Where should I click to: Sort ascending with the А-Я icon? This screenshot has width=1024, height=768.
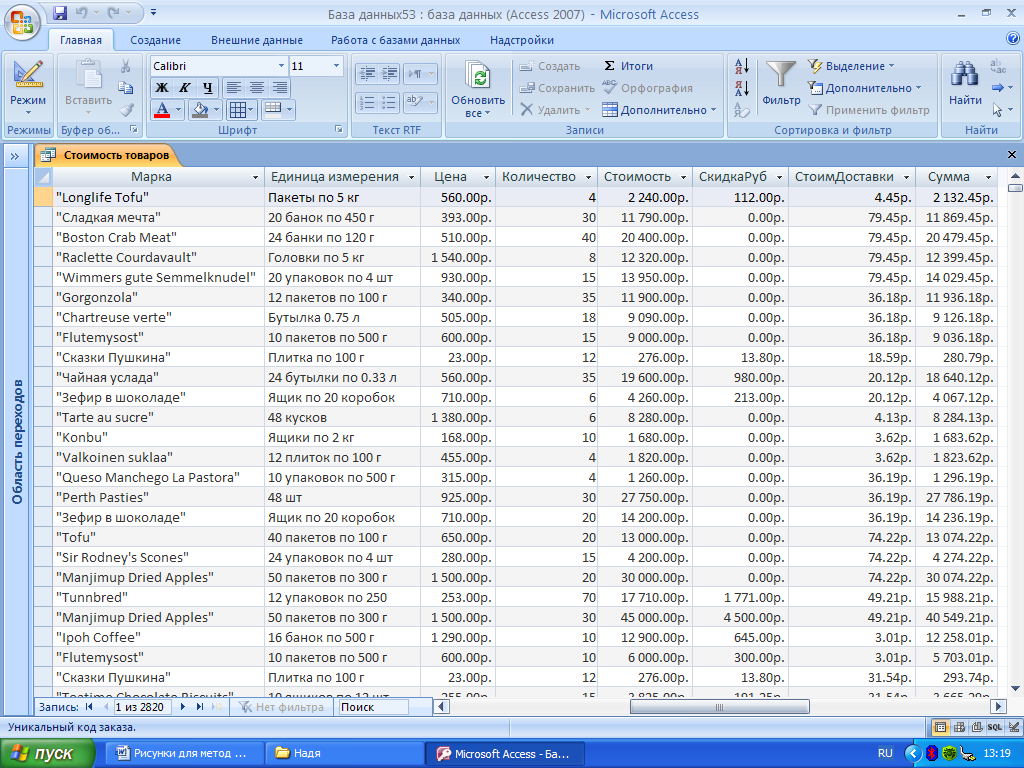pyautogui.click(x=742, y=66)
